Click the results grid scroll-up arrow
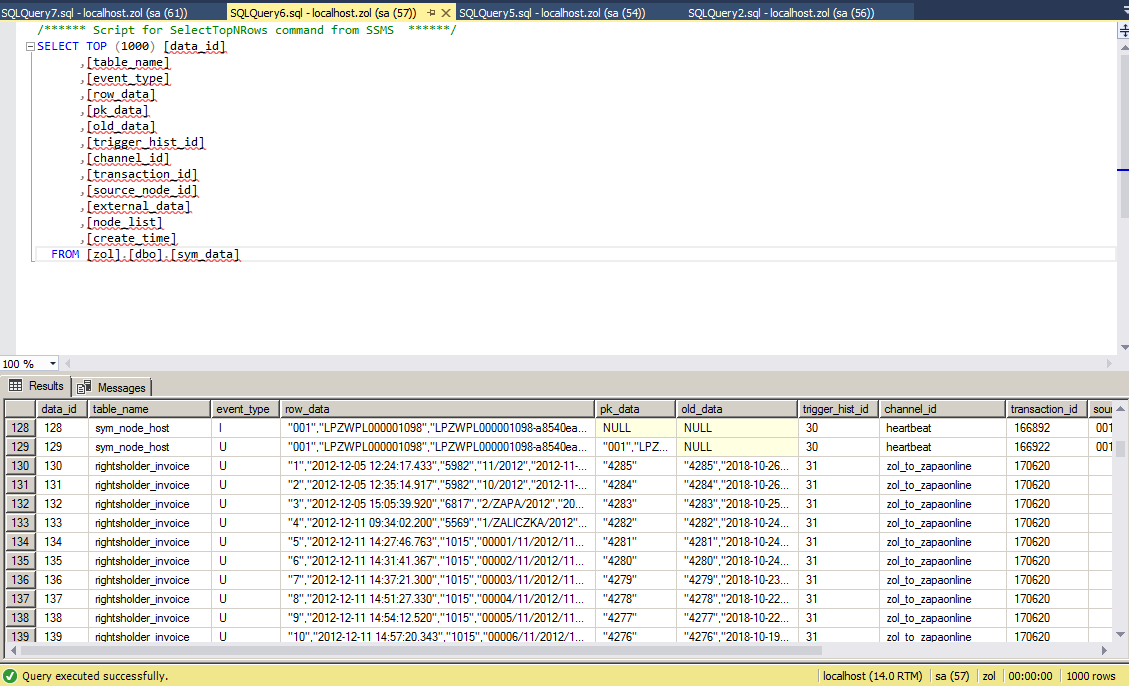Image resolution: width=1129 pixels, height=686 pixels. click(1122, 408)
